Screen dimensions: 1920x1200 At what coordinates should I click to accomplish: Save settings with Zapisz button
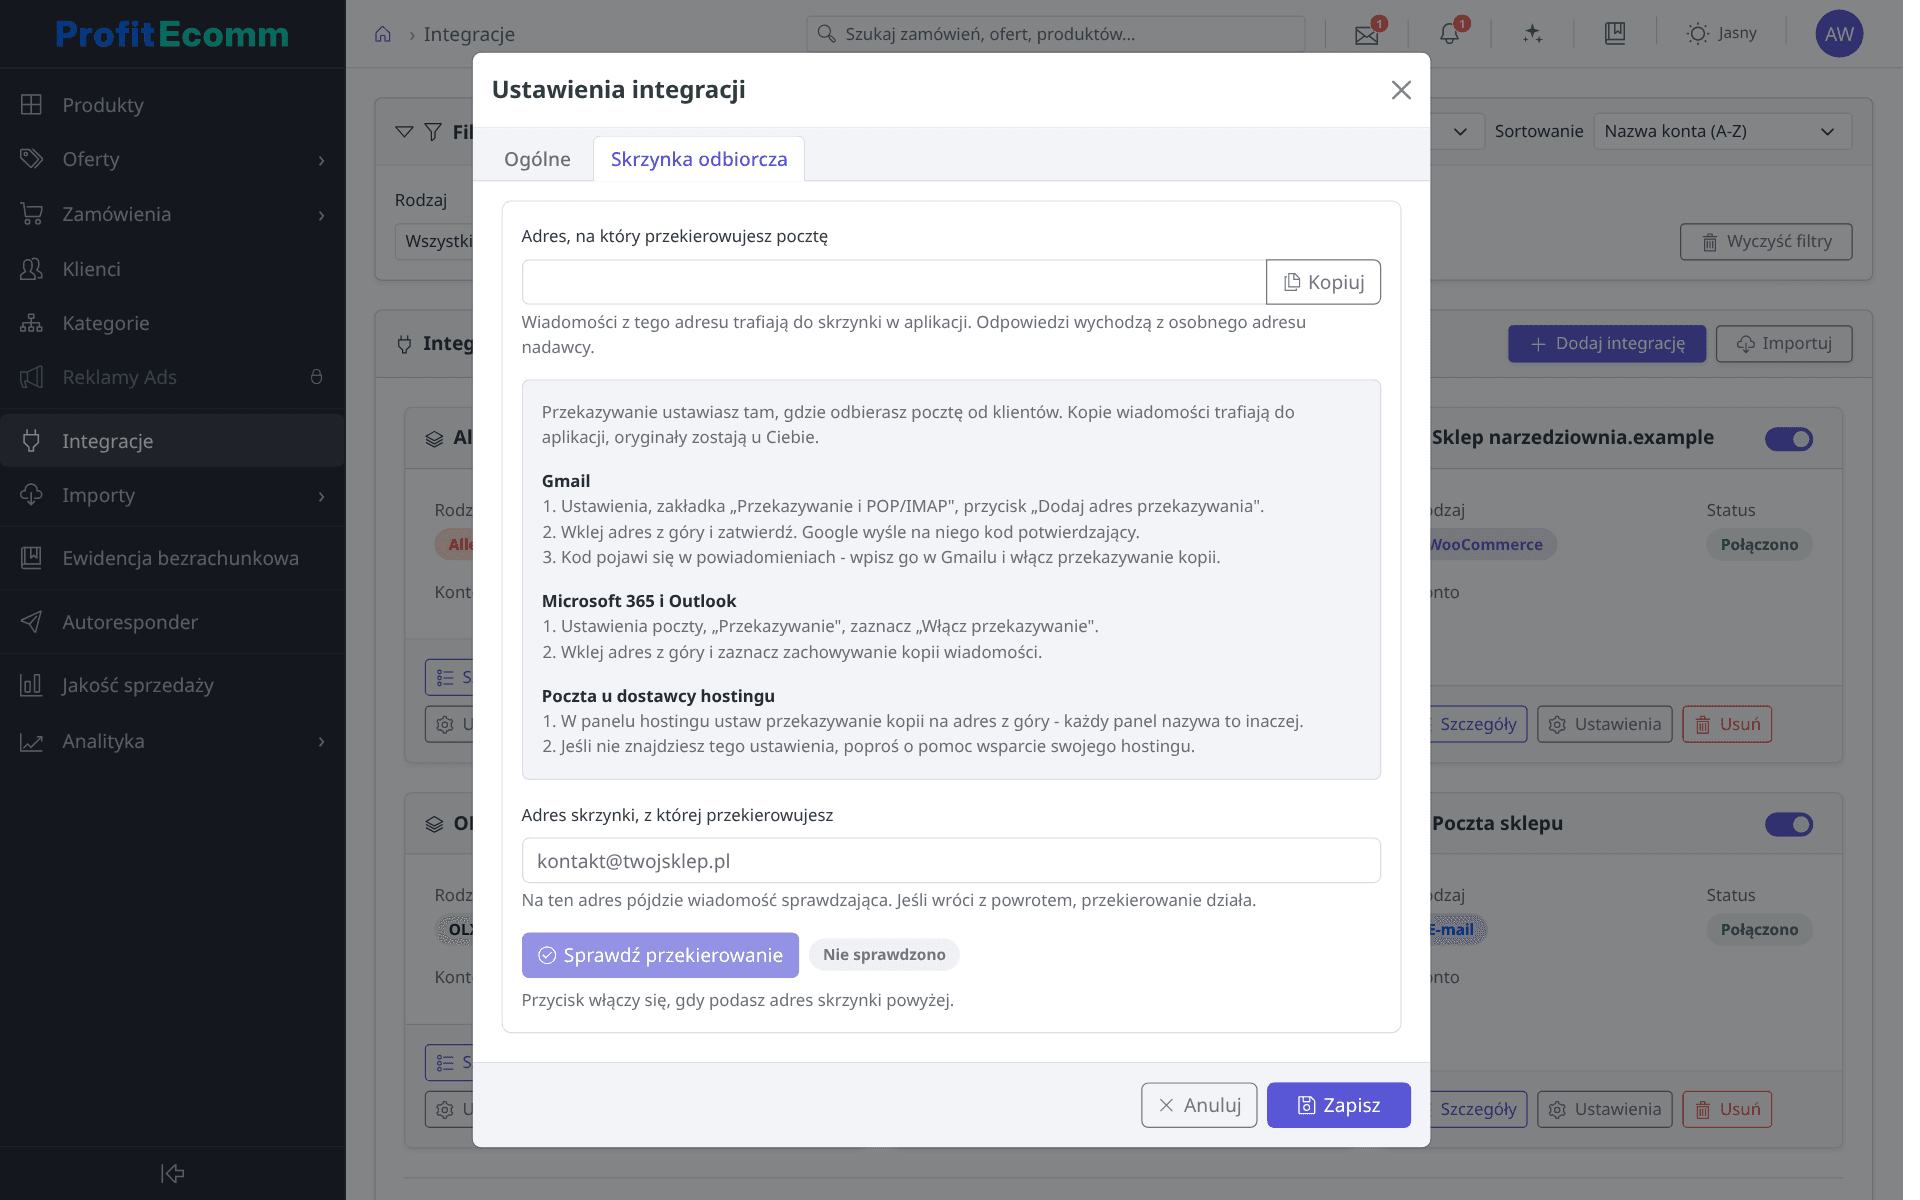[1338, 1105]
